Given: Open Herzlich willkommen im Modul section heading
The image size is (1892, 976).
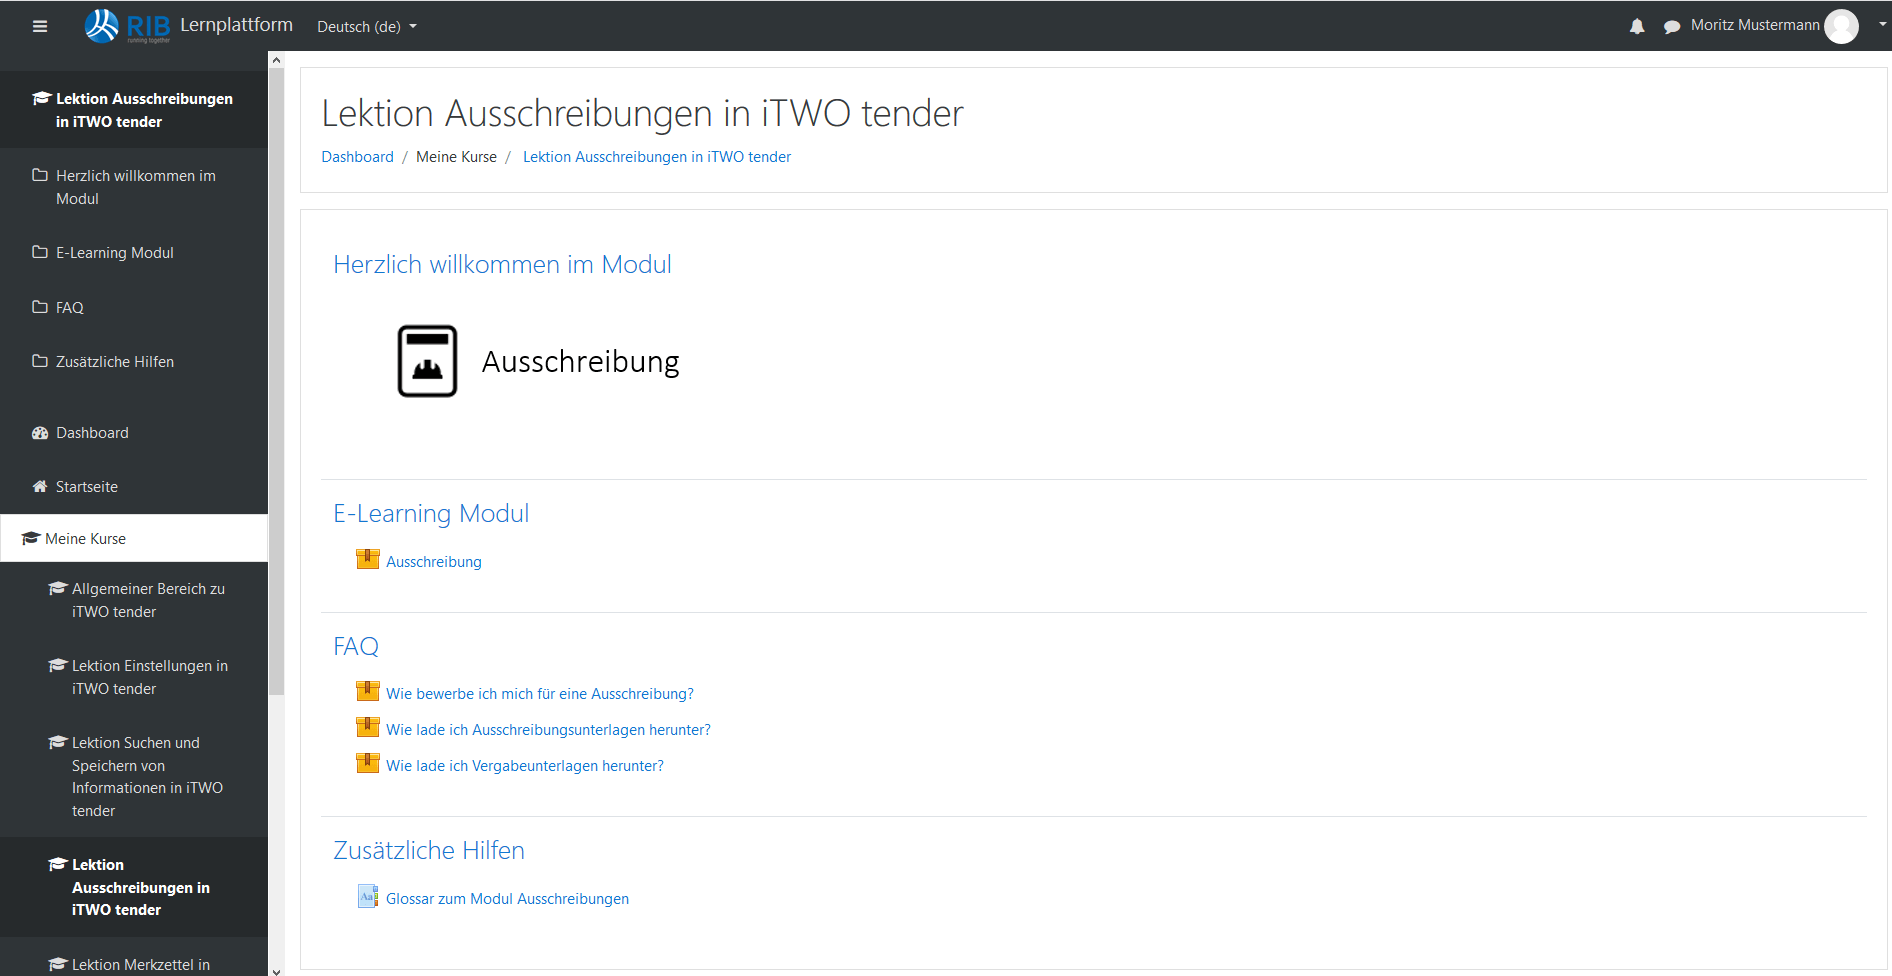Looking at the screenshot, I should tap(502, 264).
